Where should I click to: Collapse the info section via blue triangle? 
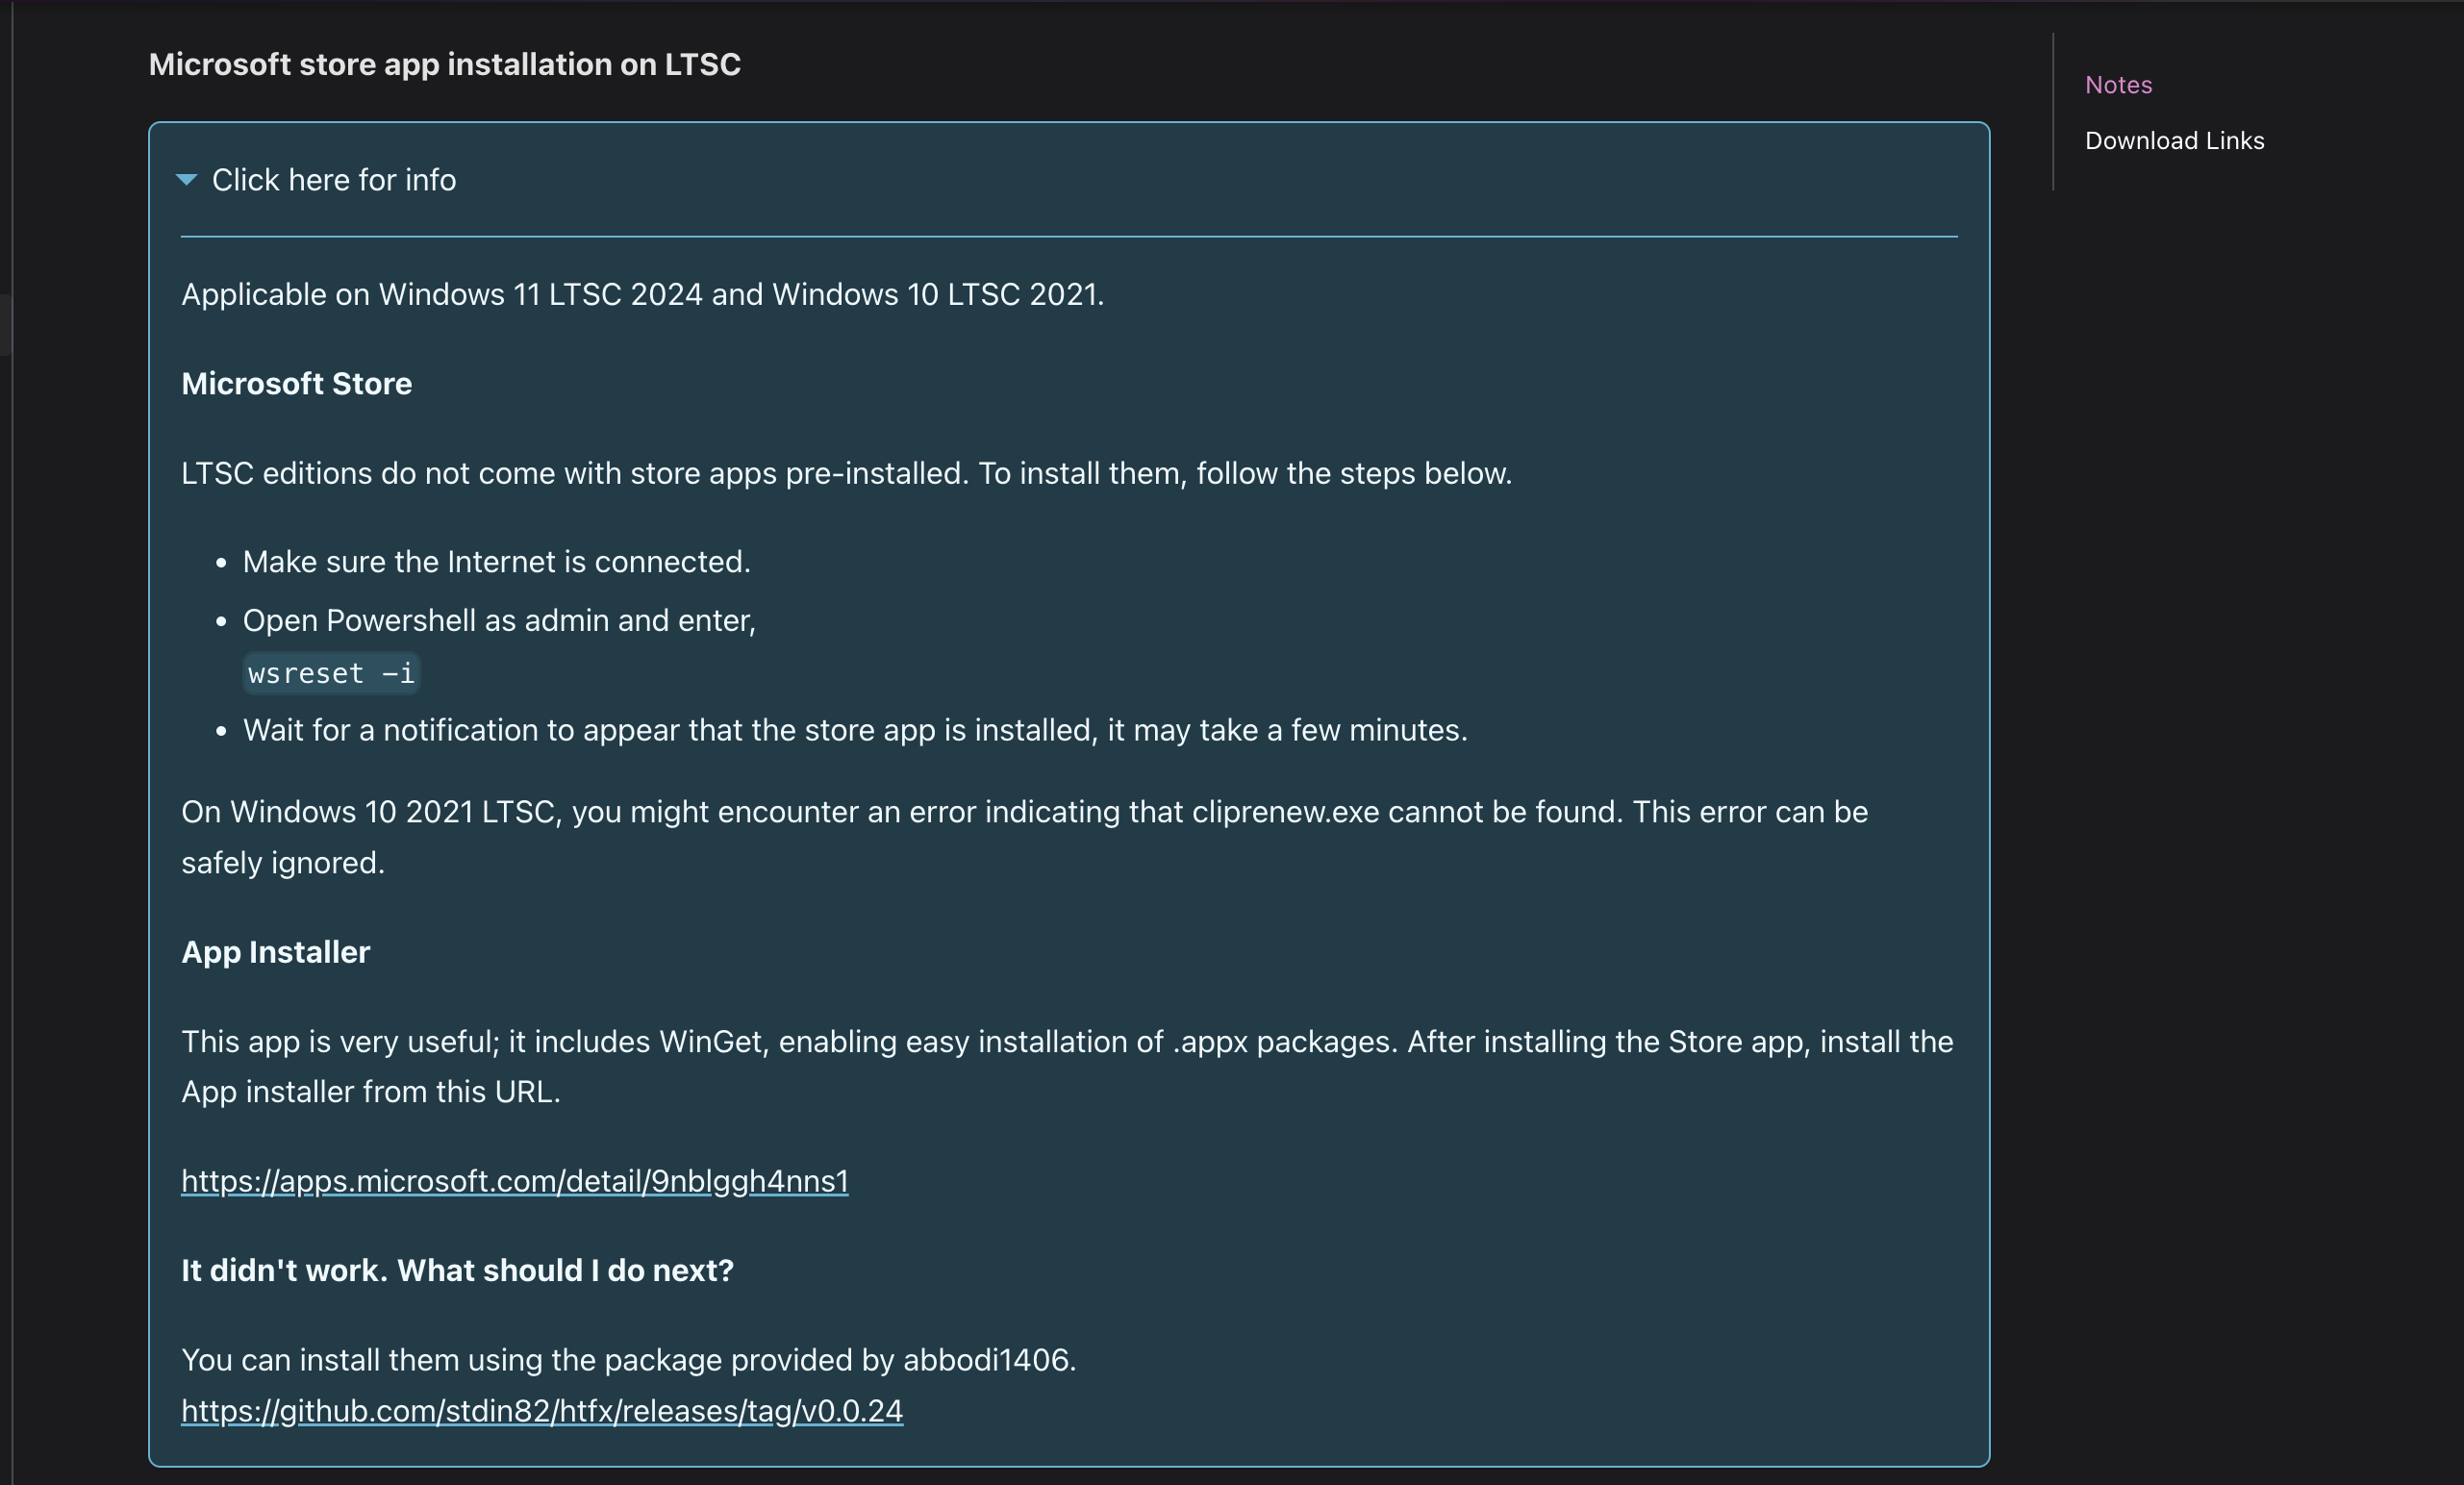pyautogui.click(x=186, y=180)
